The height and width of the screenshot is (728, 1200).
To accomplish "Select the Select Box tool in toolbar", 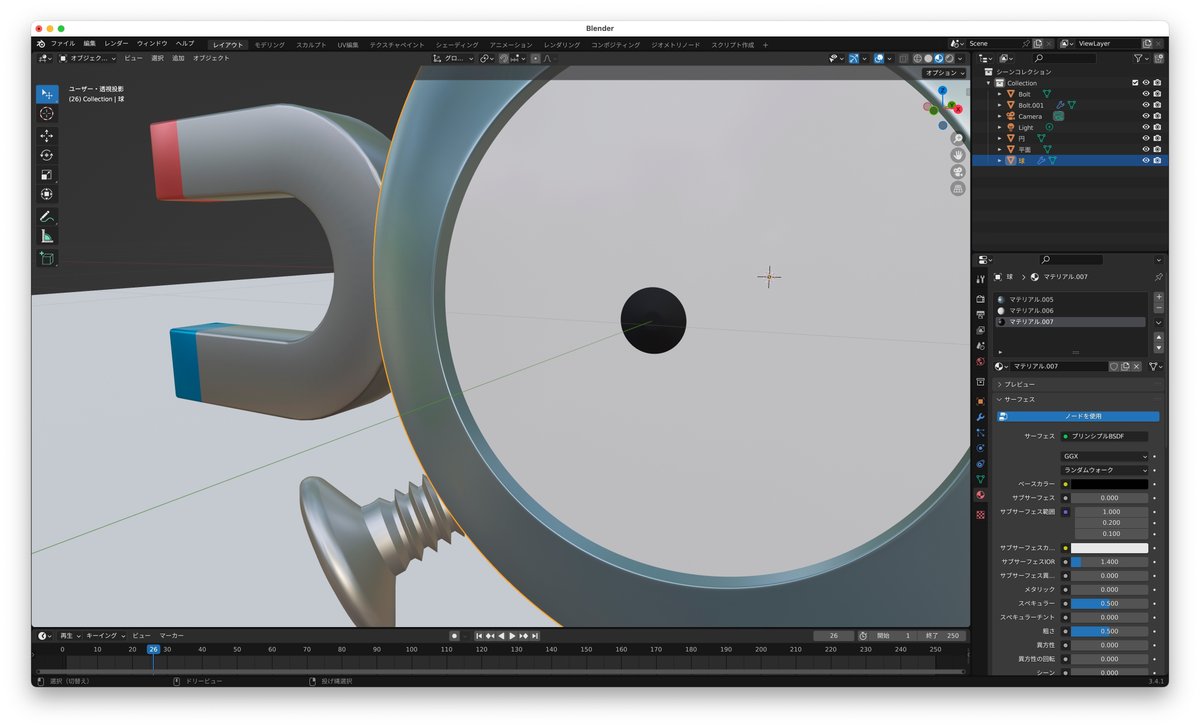I will click(47, 94).
